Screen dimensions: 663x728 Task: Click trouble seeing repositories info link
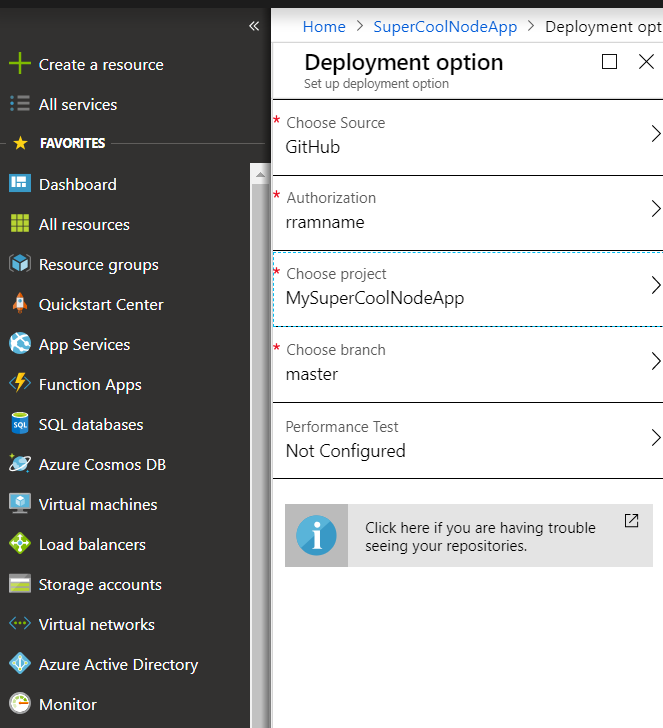click(480, 536)
